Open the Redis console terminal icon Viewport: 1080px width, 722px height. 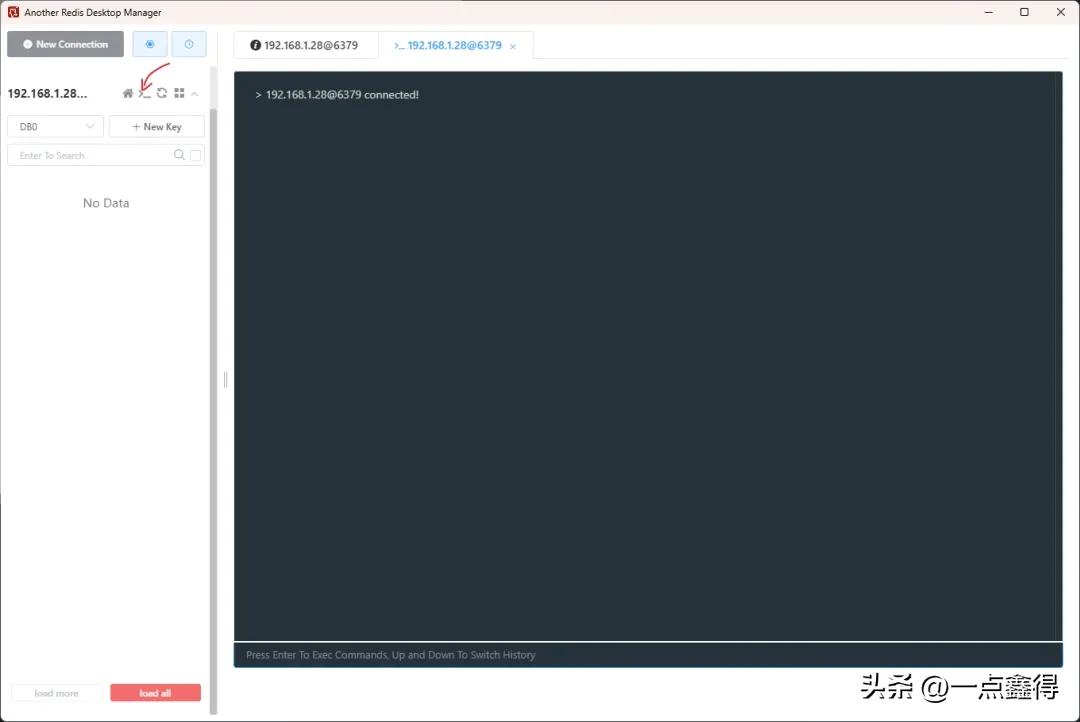coord(144,93)
